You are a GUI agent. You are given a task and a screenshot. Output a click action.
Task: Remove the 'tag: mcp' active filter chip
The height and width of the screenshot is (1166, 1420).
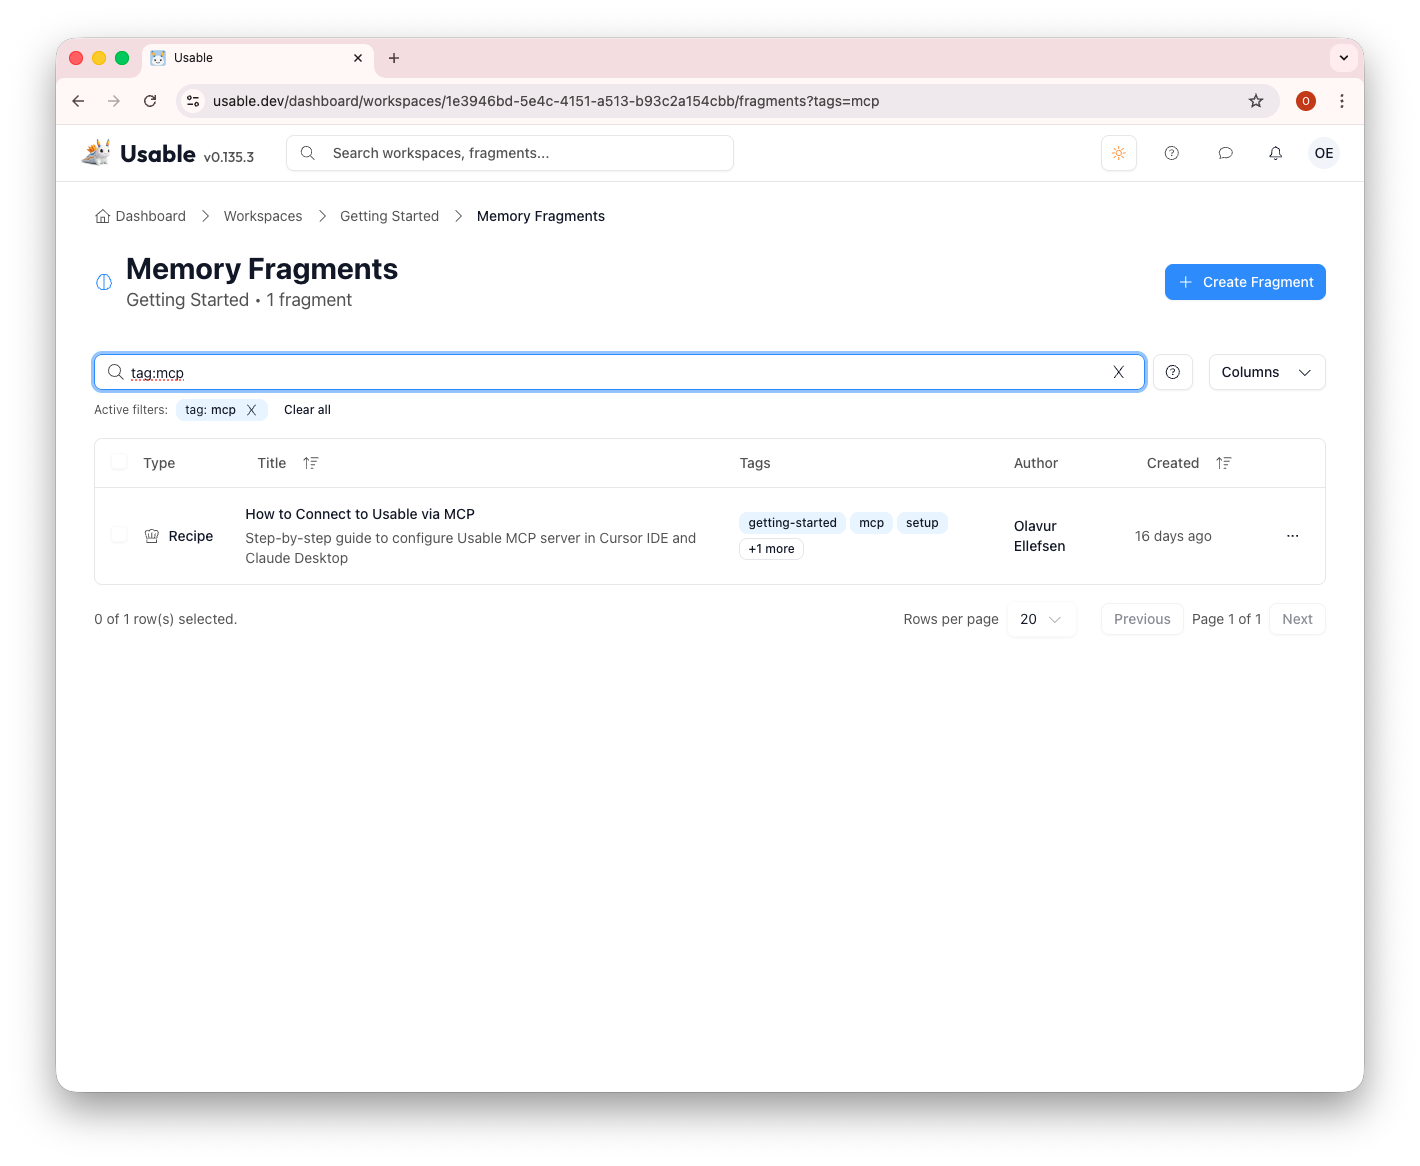251,410
